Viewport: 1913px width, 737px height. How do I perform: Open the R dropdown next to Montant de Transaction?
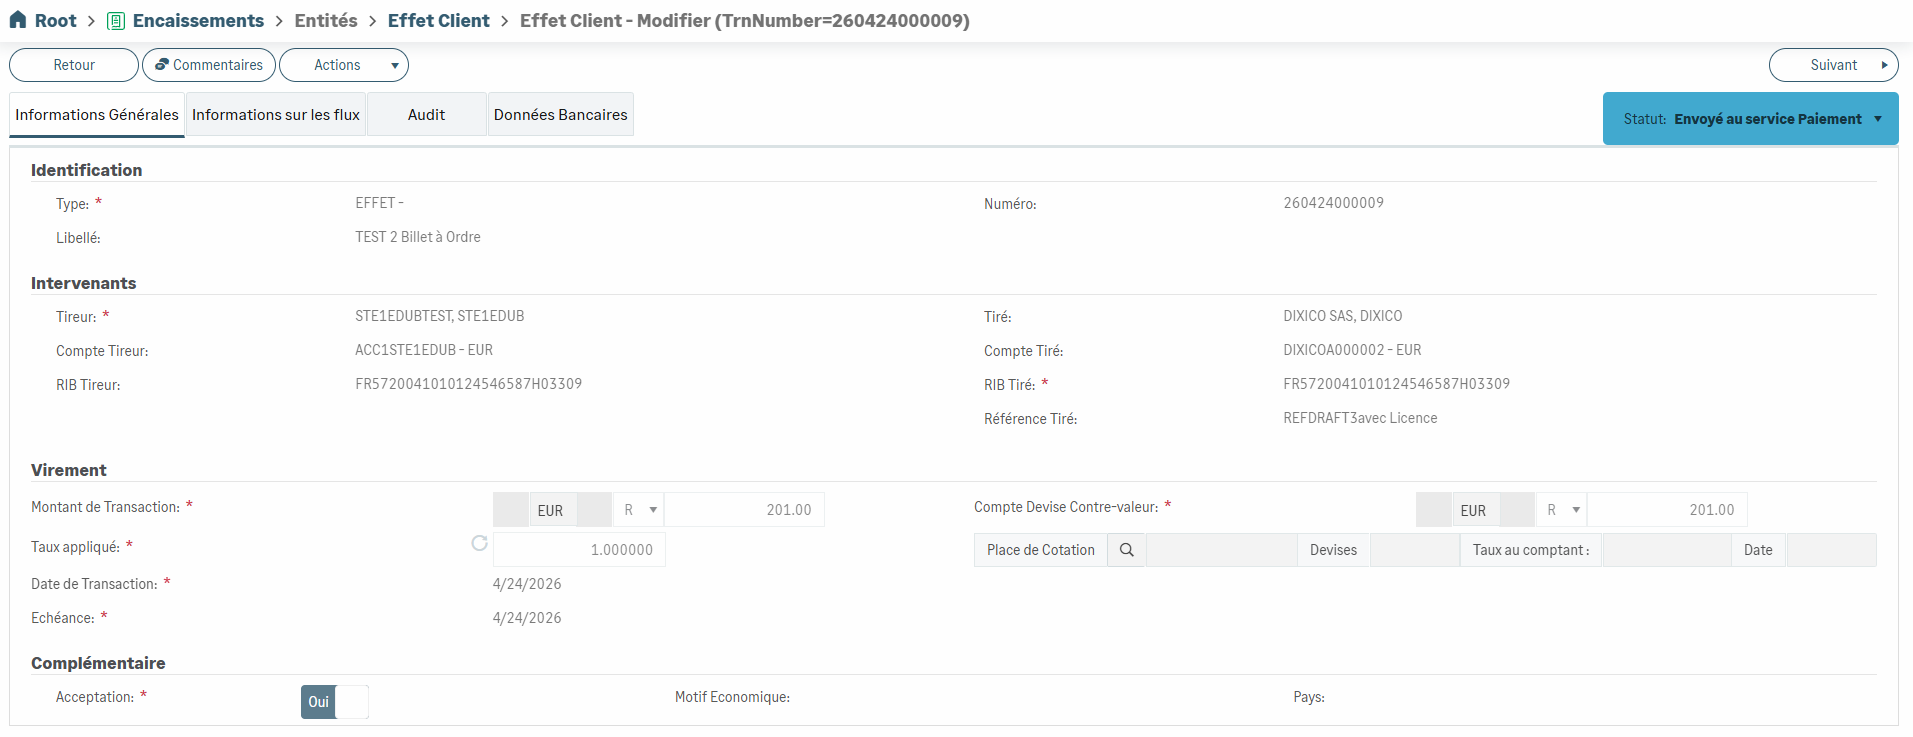(x=638, y=510)
